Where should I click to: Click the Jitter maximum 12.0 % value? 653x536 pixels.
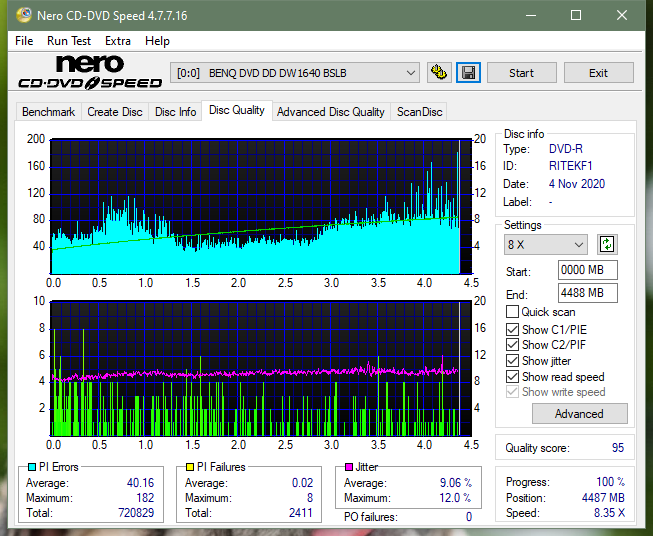[x=456, y=498]
